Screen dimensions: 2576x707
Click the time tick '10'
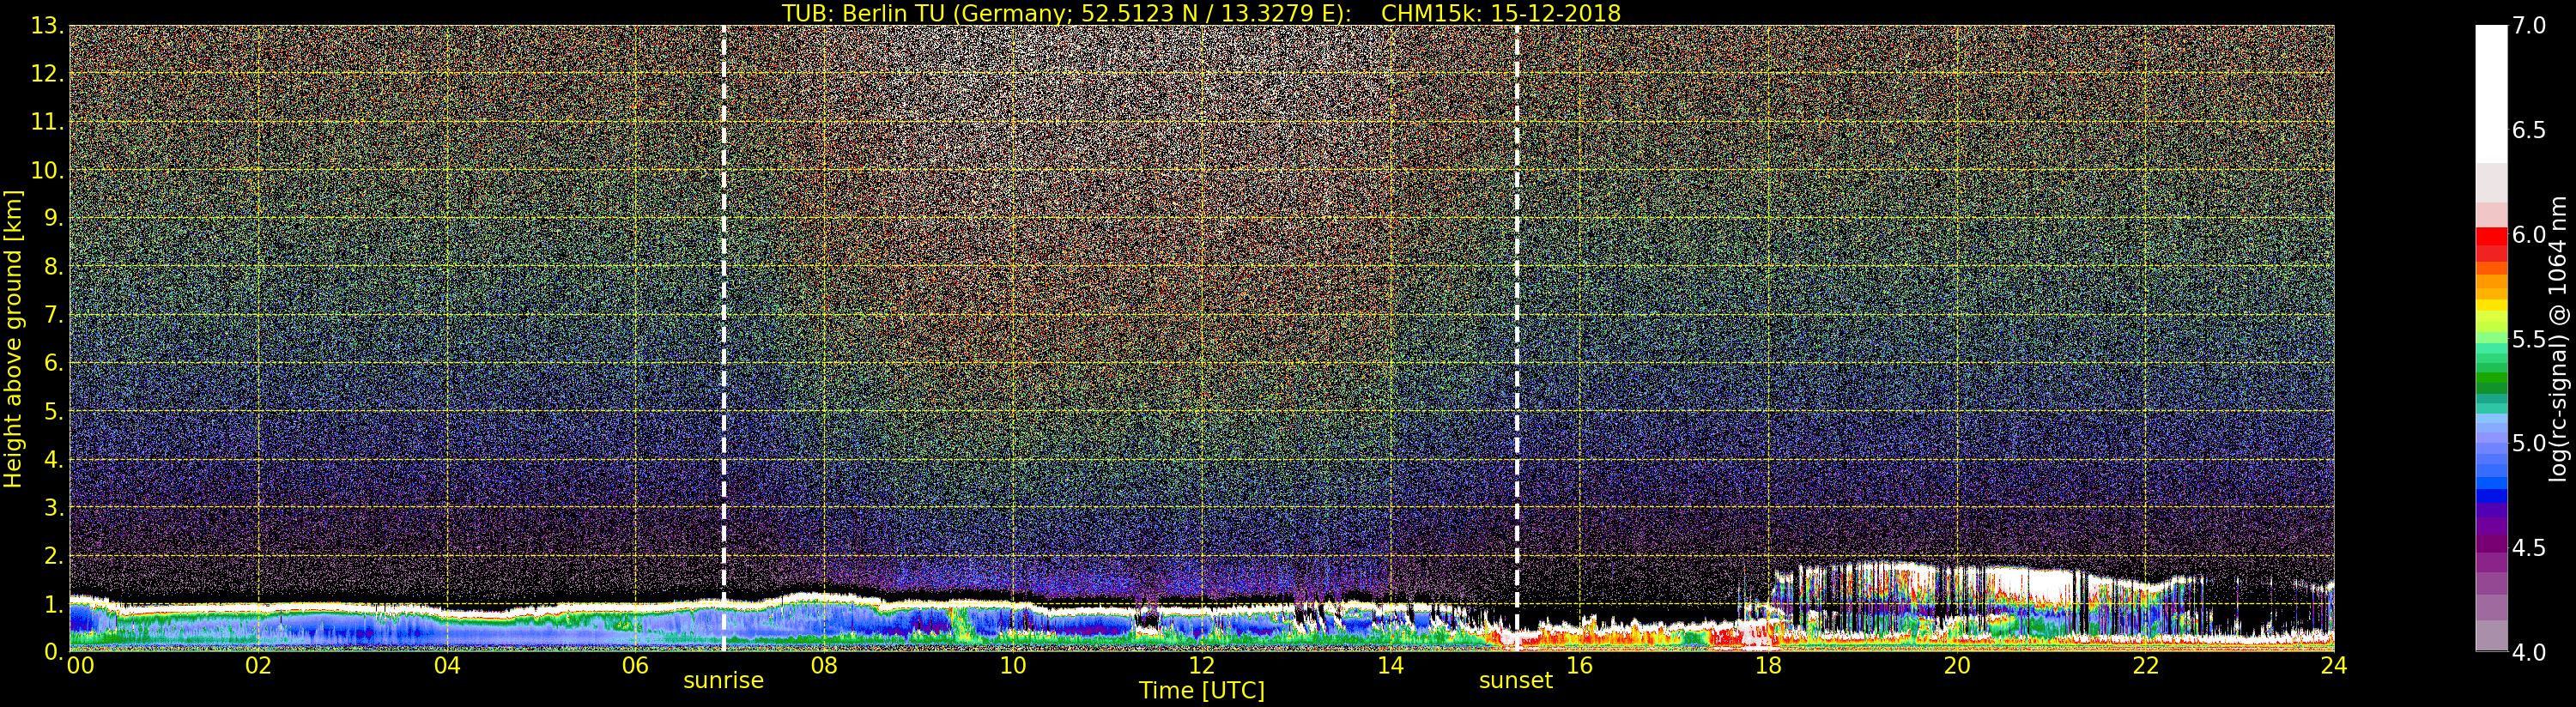pyautogui.click(x=1013, y=666)
